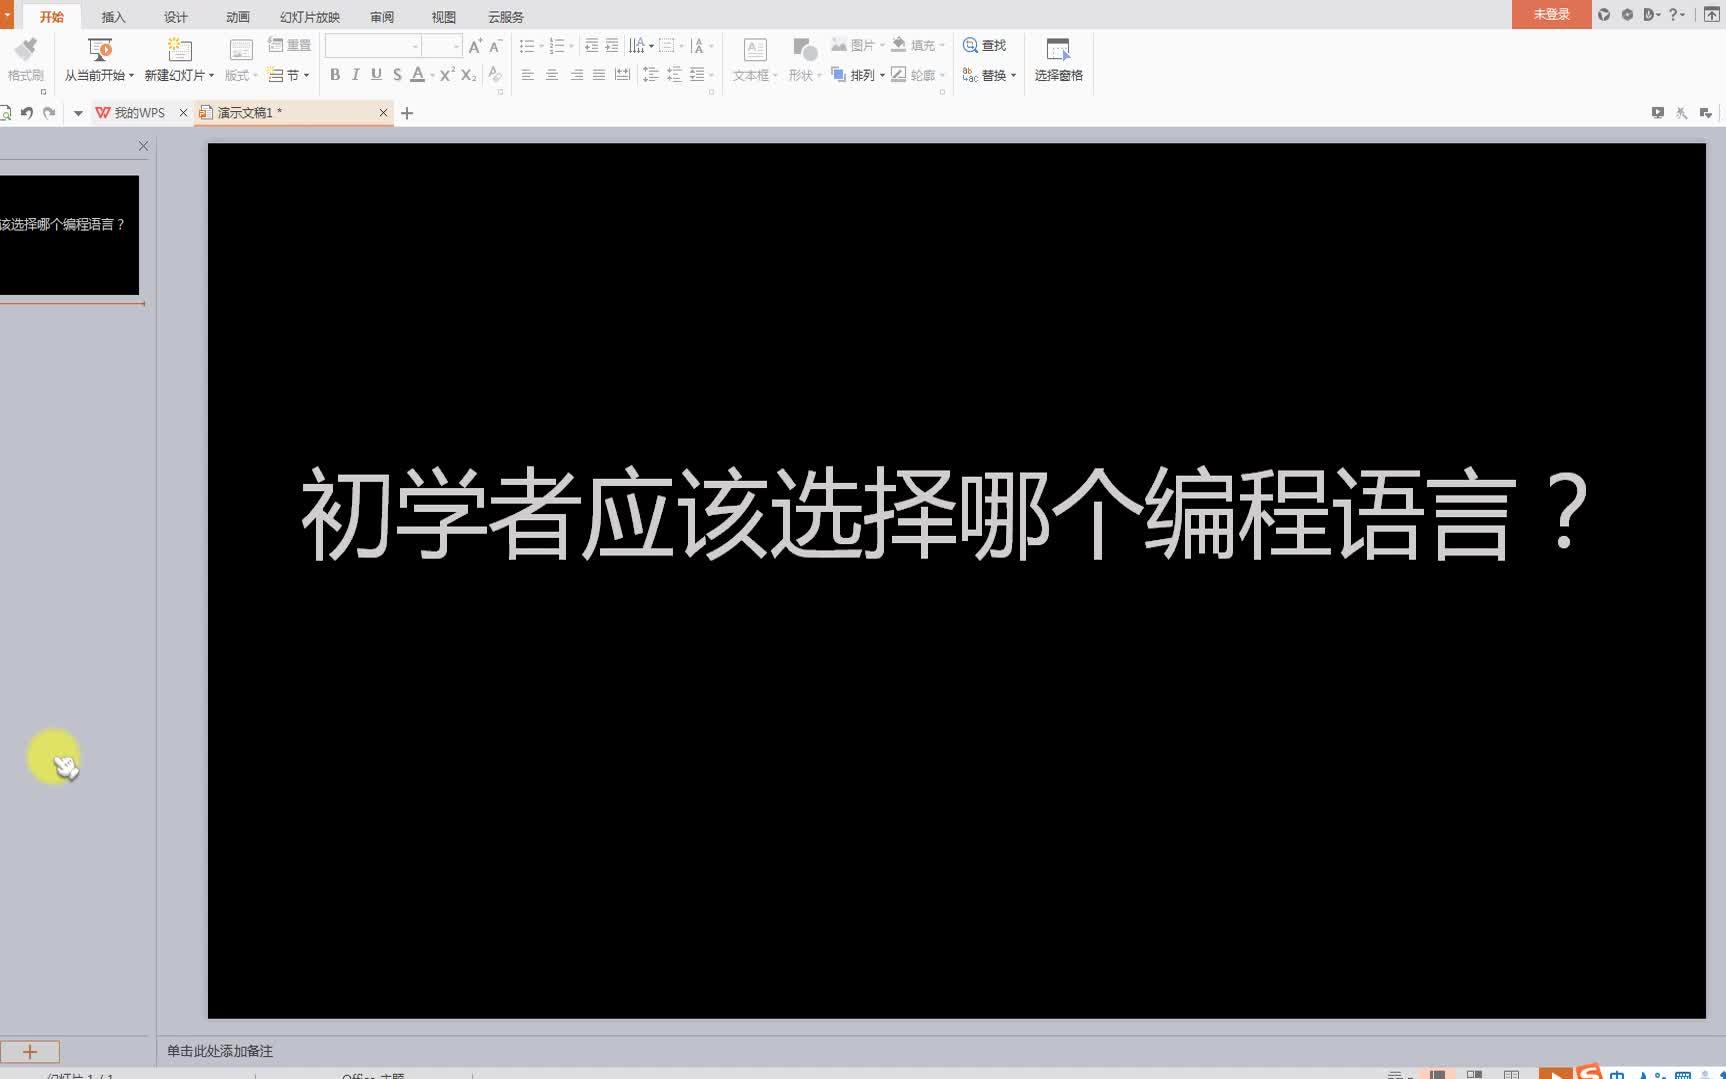Toggle bold formatting
The width and height of the screenshot is (1726, 1079).
coord(334,74)
